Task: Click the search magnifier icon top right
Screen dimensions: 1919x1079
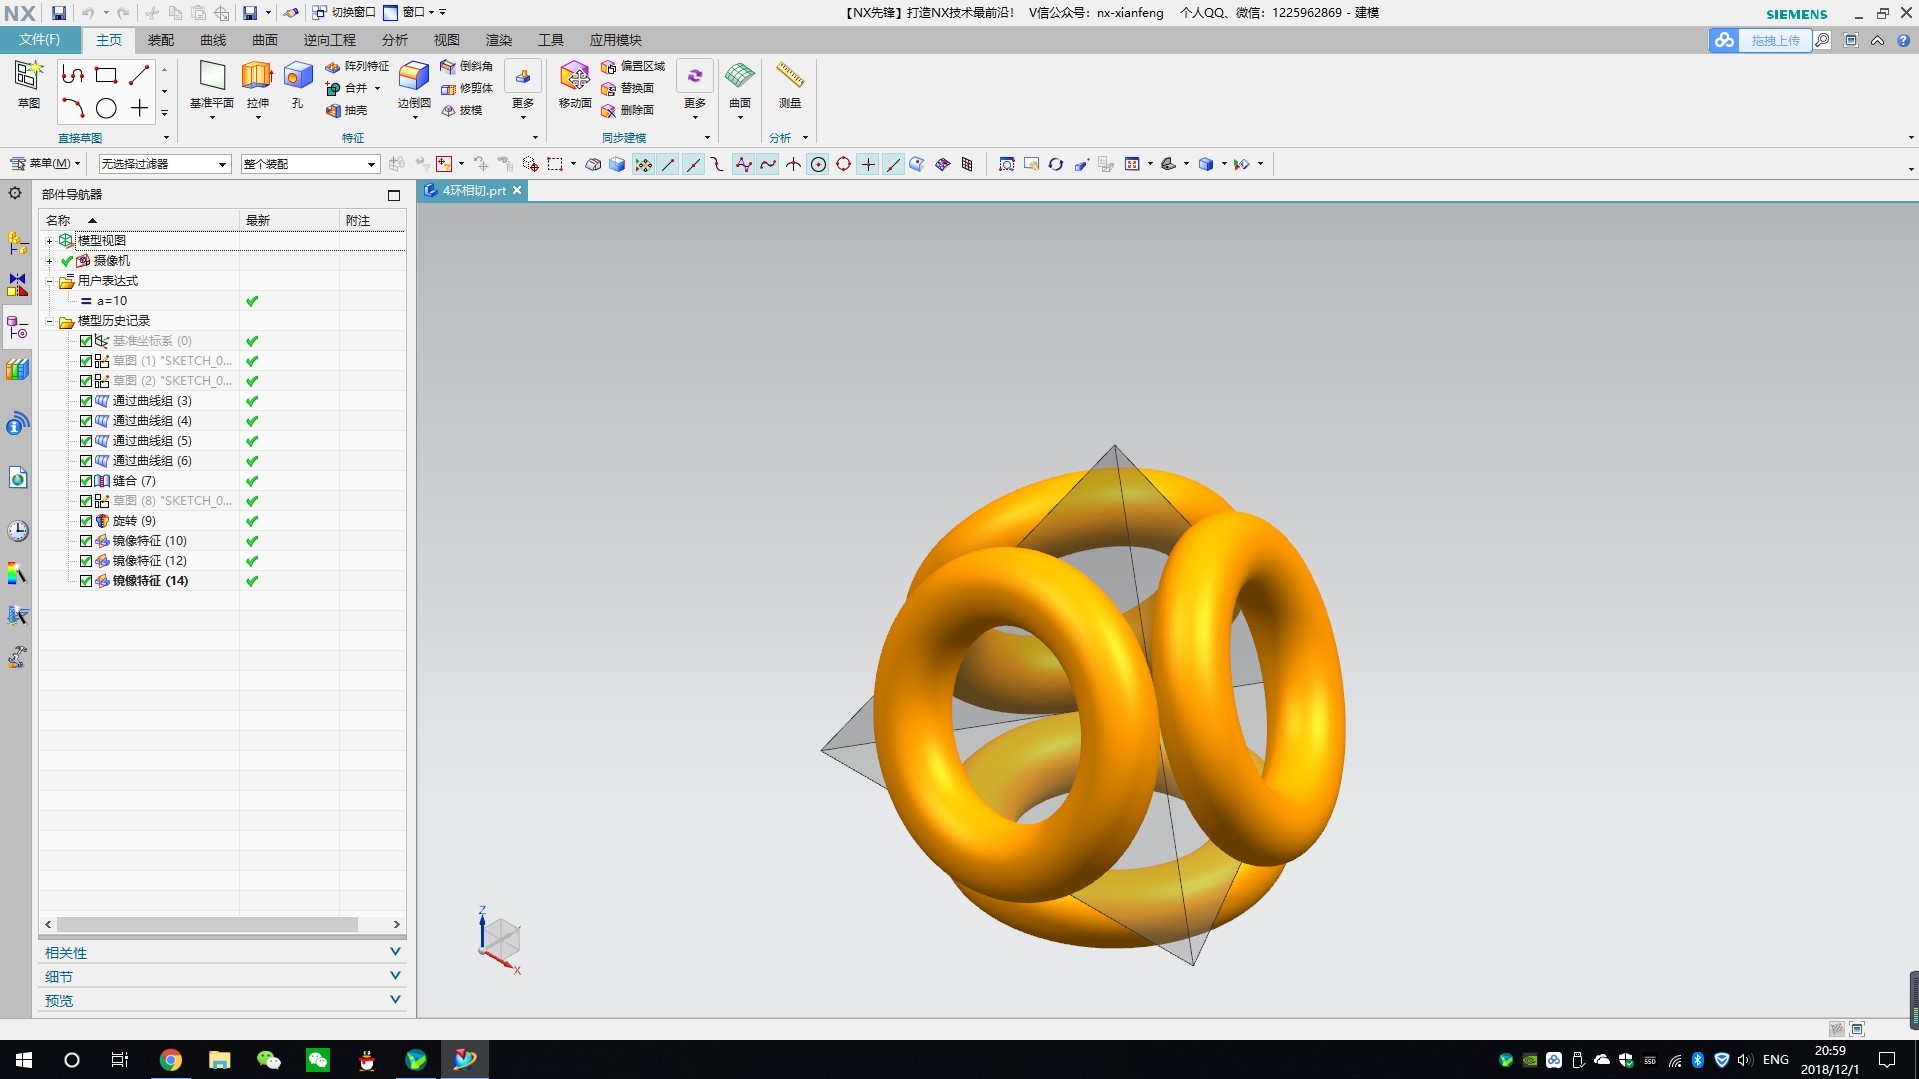Action: [x=1822, y=40]
